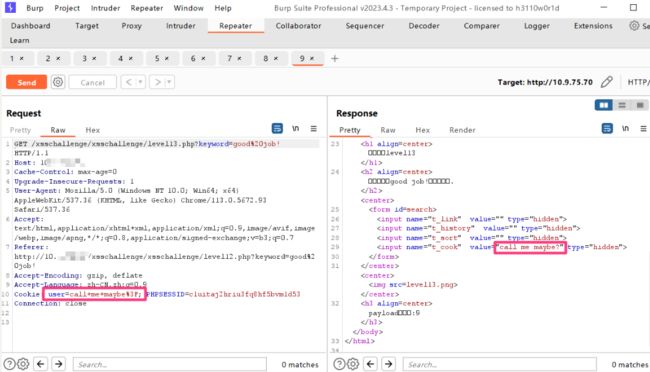Switch Request view to Raw
The width and height of the screenshot is (650, 372).
click(x=58, y=130)
